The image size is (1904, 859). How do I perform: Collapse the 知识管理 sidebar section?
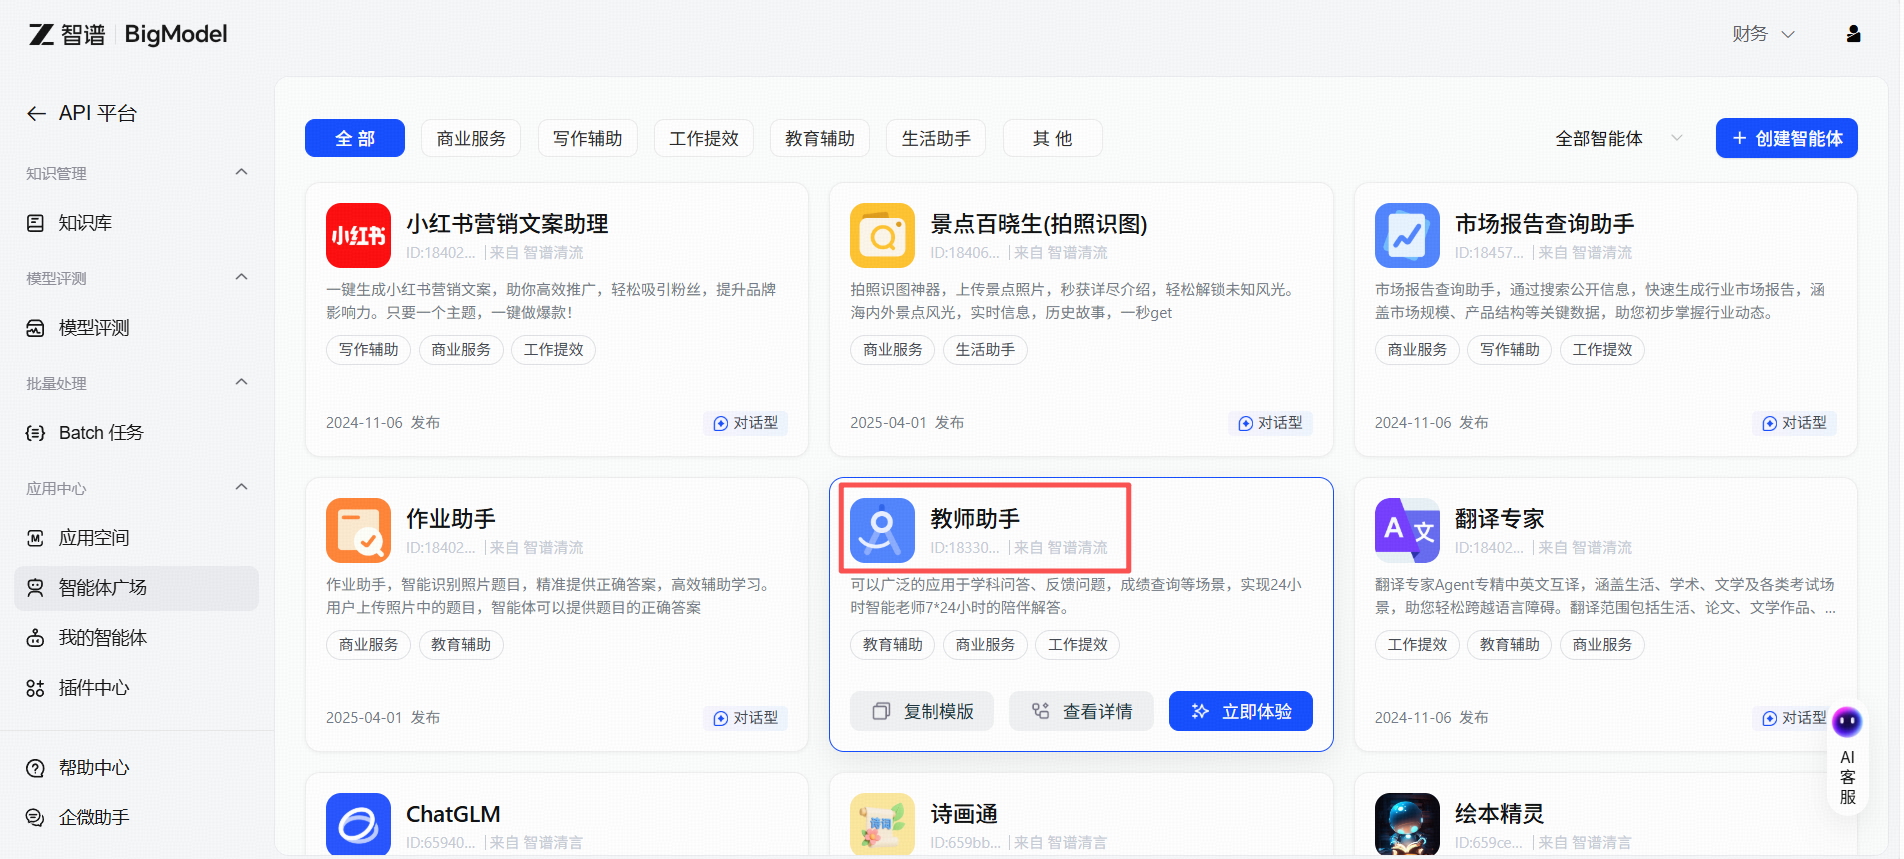coord(241,172)
